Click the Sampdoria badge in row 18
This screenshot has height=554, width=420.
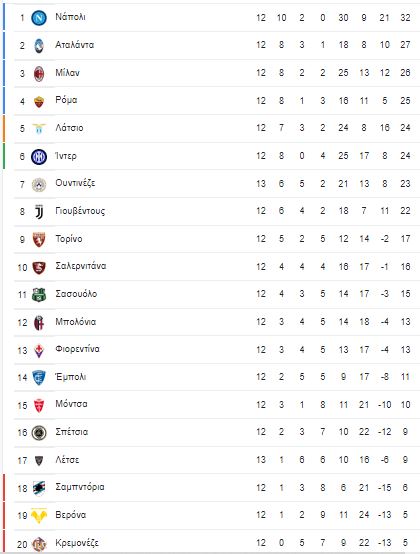click(x=39, y=488)
